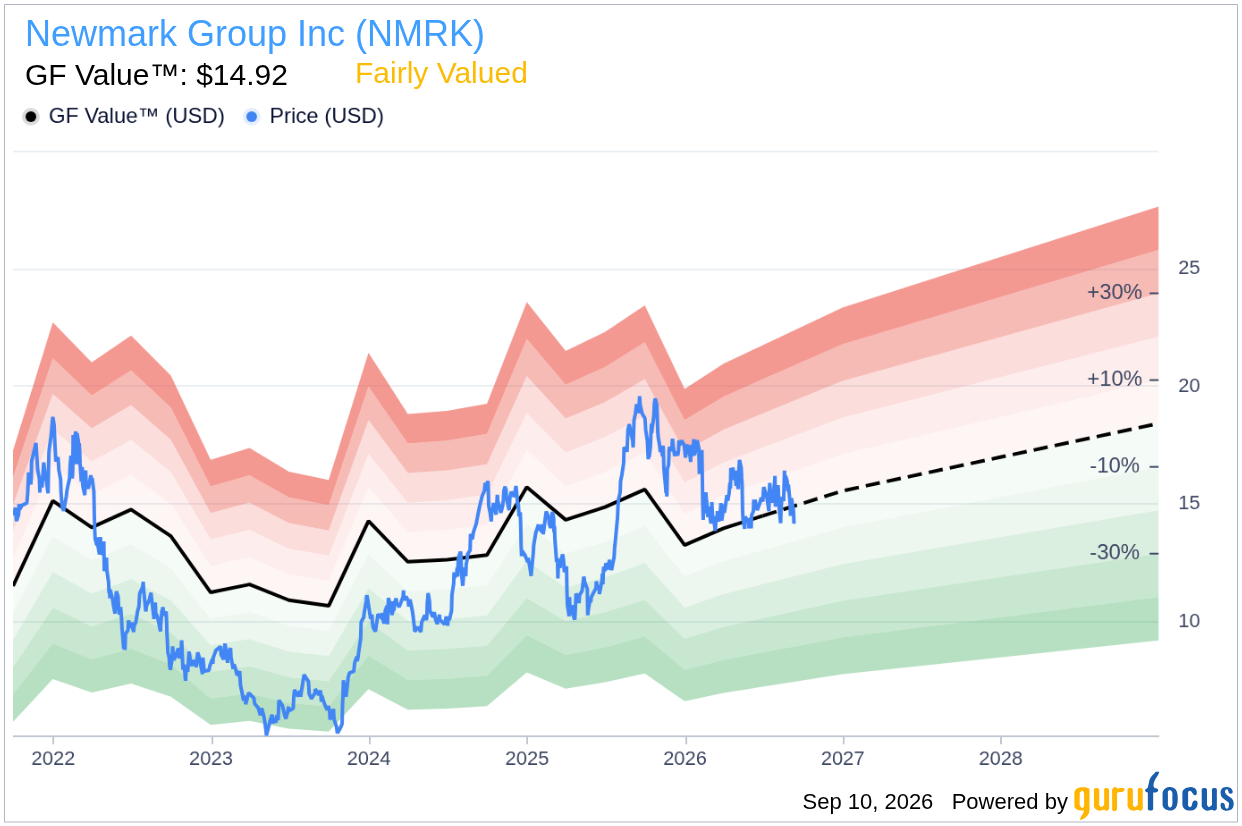This screenshot has width=1242, height=826.
Task: Click the 2025 x-axis label
Action: click(x=527, y=758)
